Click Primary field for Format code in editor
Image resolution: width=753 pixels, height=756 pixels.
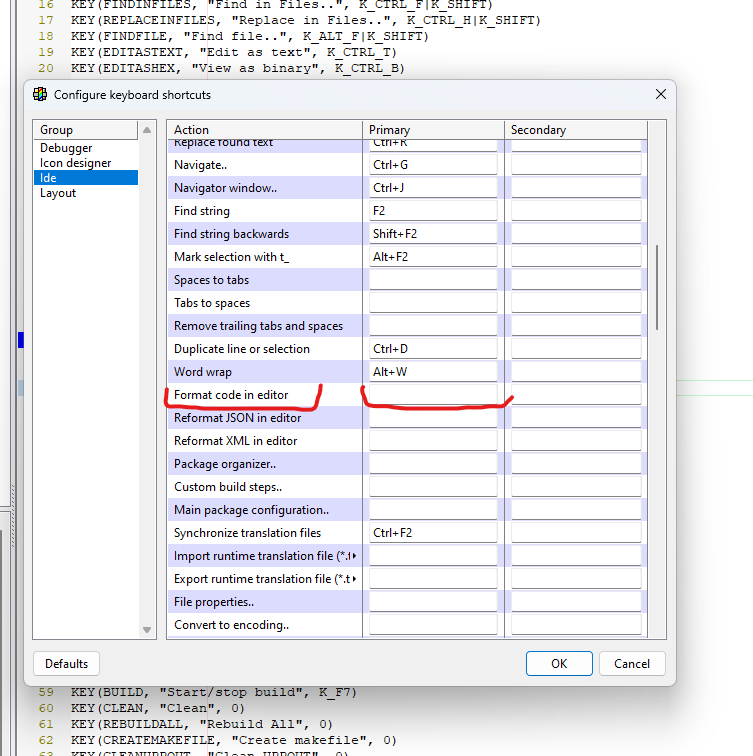433,395
